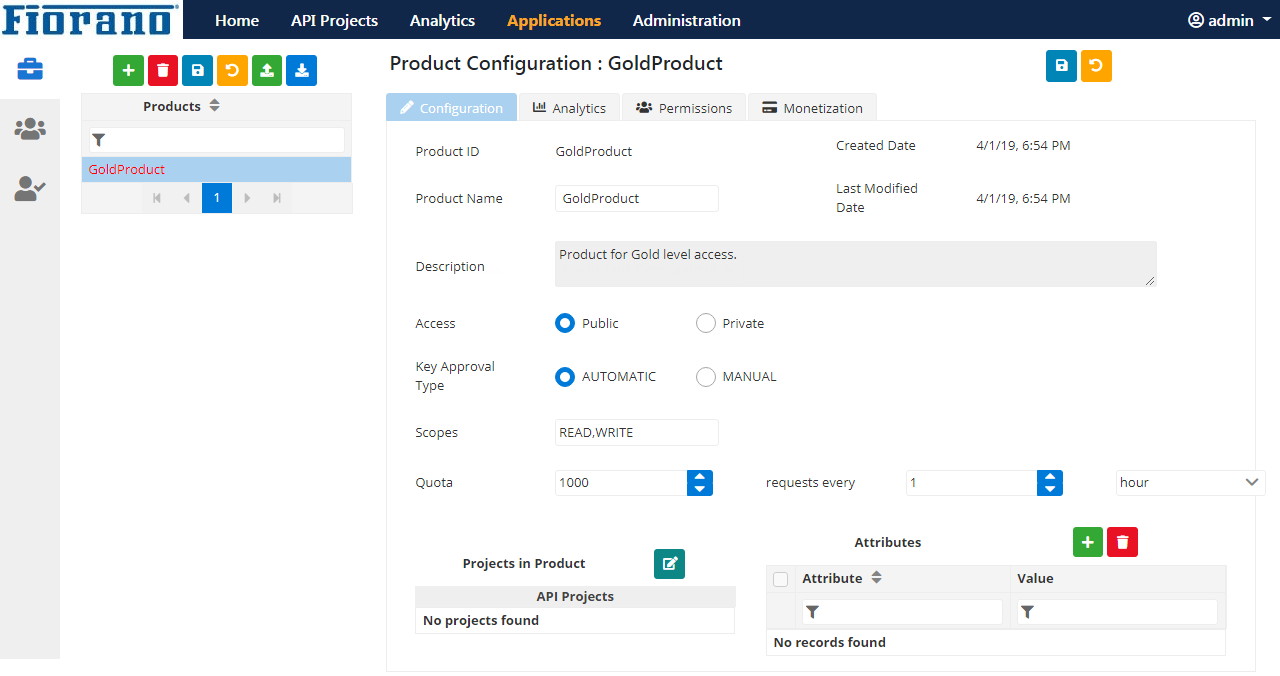Click page 1 in Products pagination

(x=217, y=198)
